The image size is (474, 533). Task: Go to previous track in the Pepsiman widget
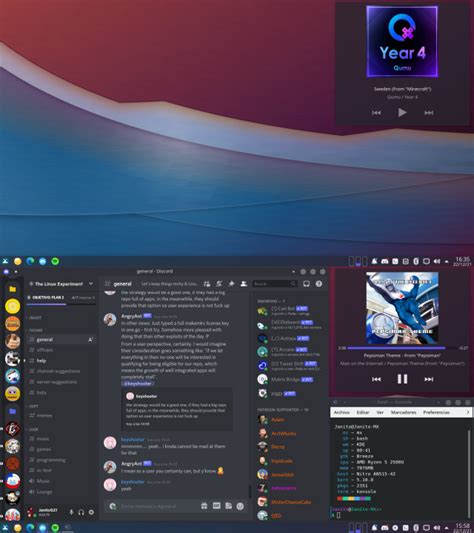376,379
